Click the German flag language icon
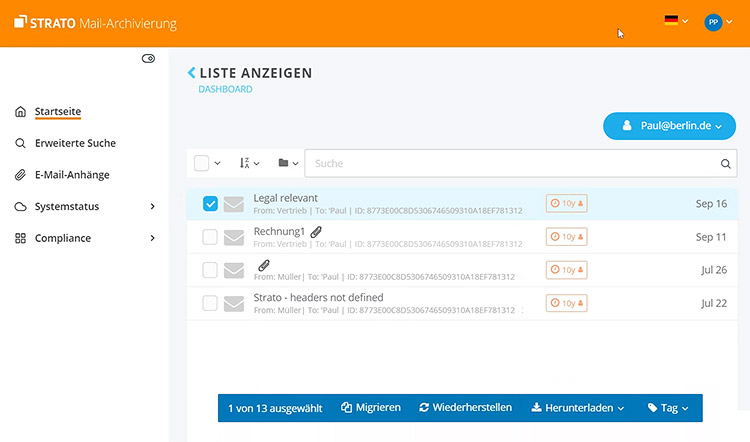The height and width of the screenshot is (442, 750). coord(671,21)
